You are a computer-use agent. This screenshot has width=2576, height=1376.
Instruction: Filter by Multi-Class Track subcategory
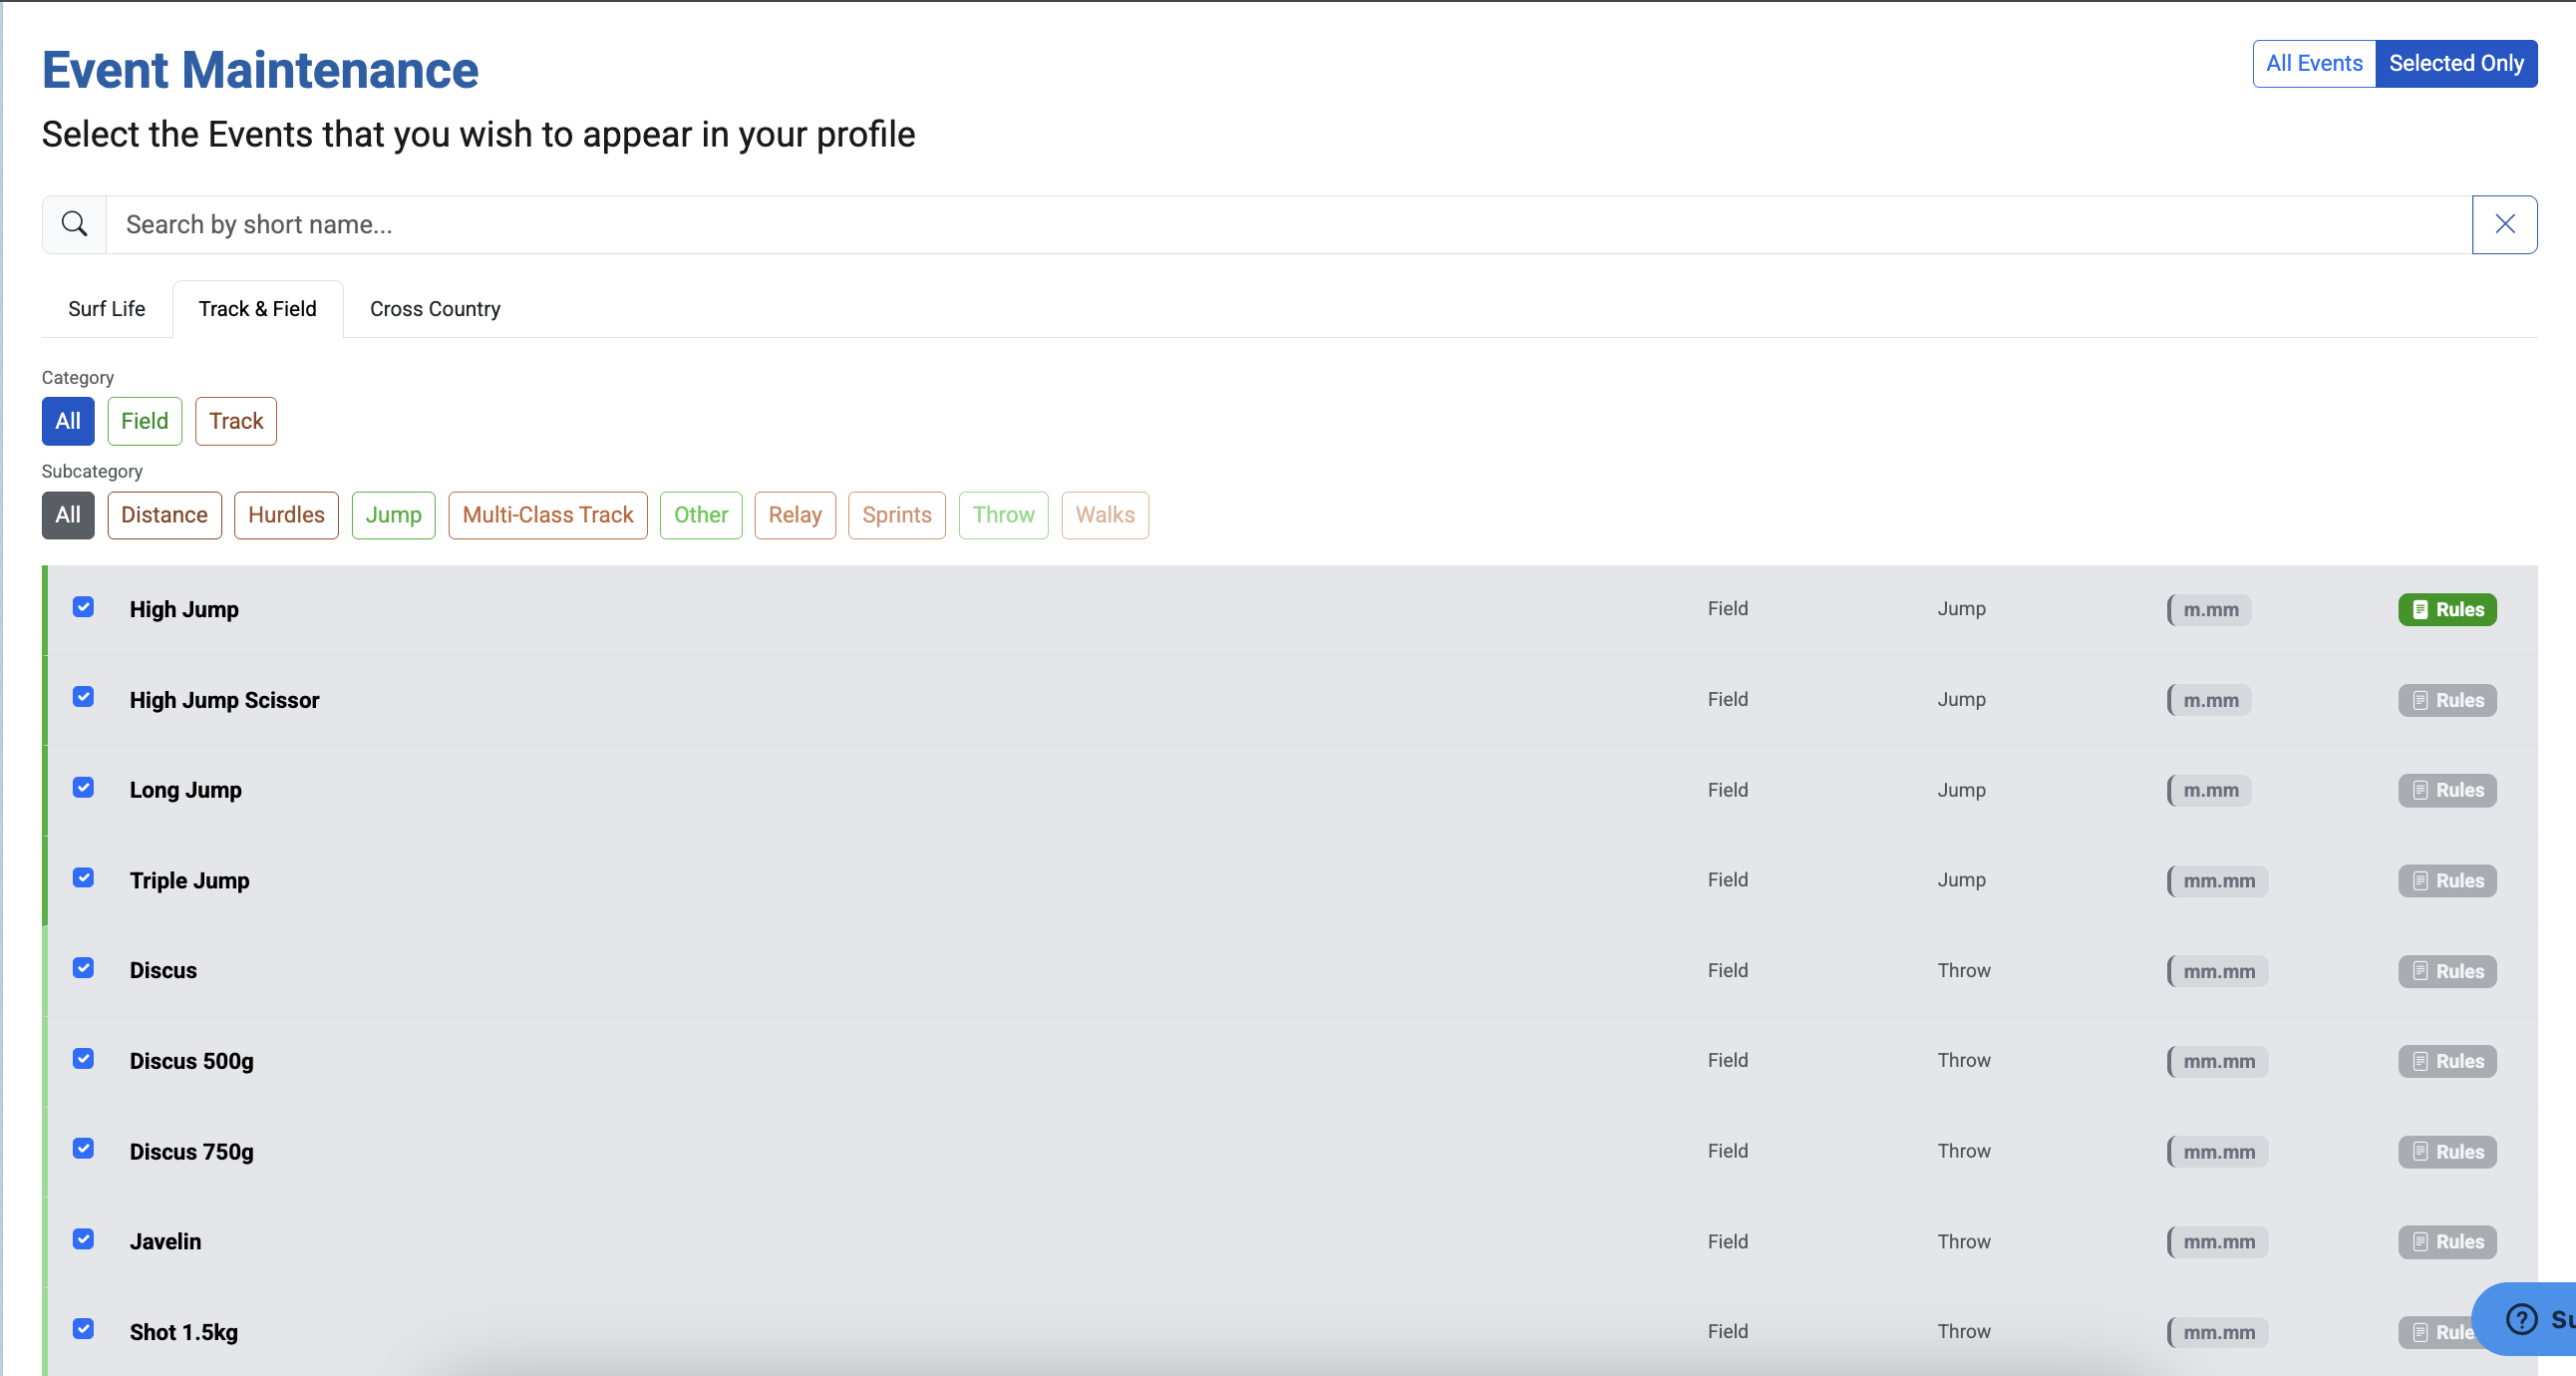coord(548,515)
